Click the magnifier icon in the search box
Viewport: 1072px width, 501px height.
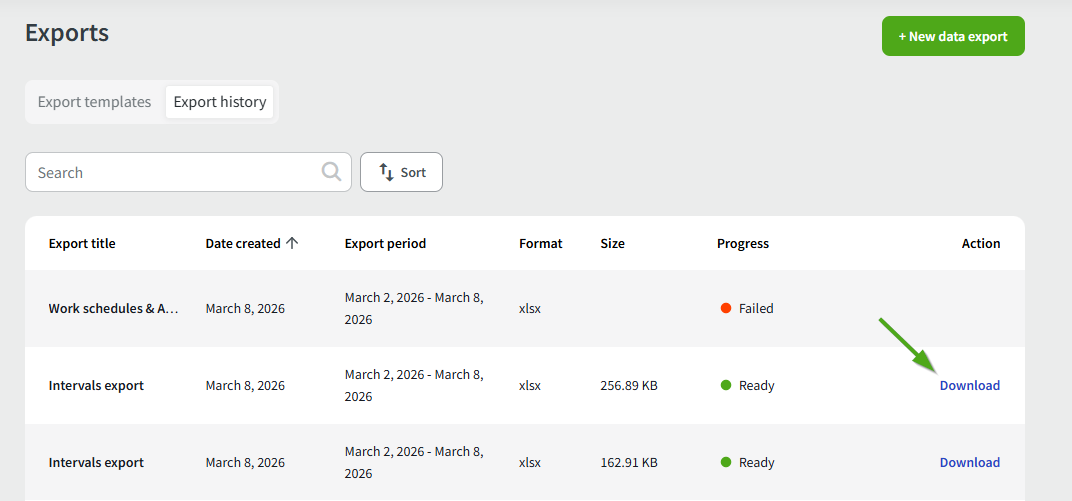[331, 172]
